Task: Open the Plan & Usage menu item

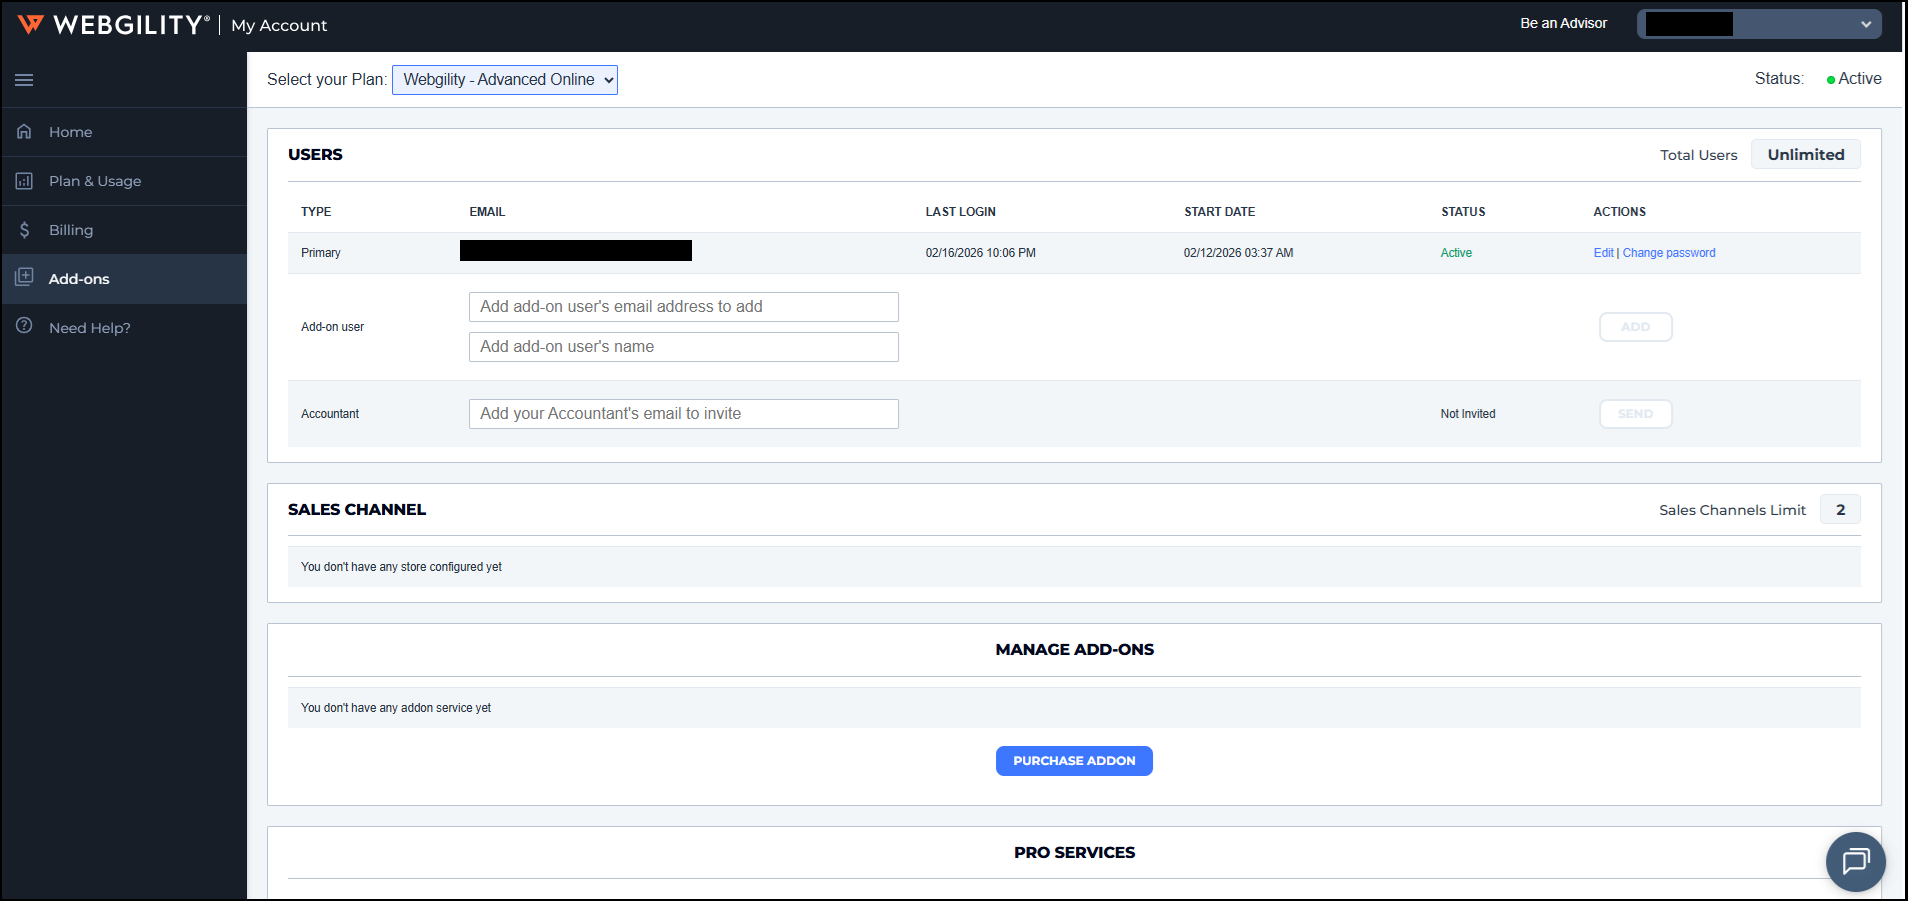Action: pos(95,181)
